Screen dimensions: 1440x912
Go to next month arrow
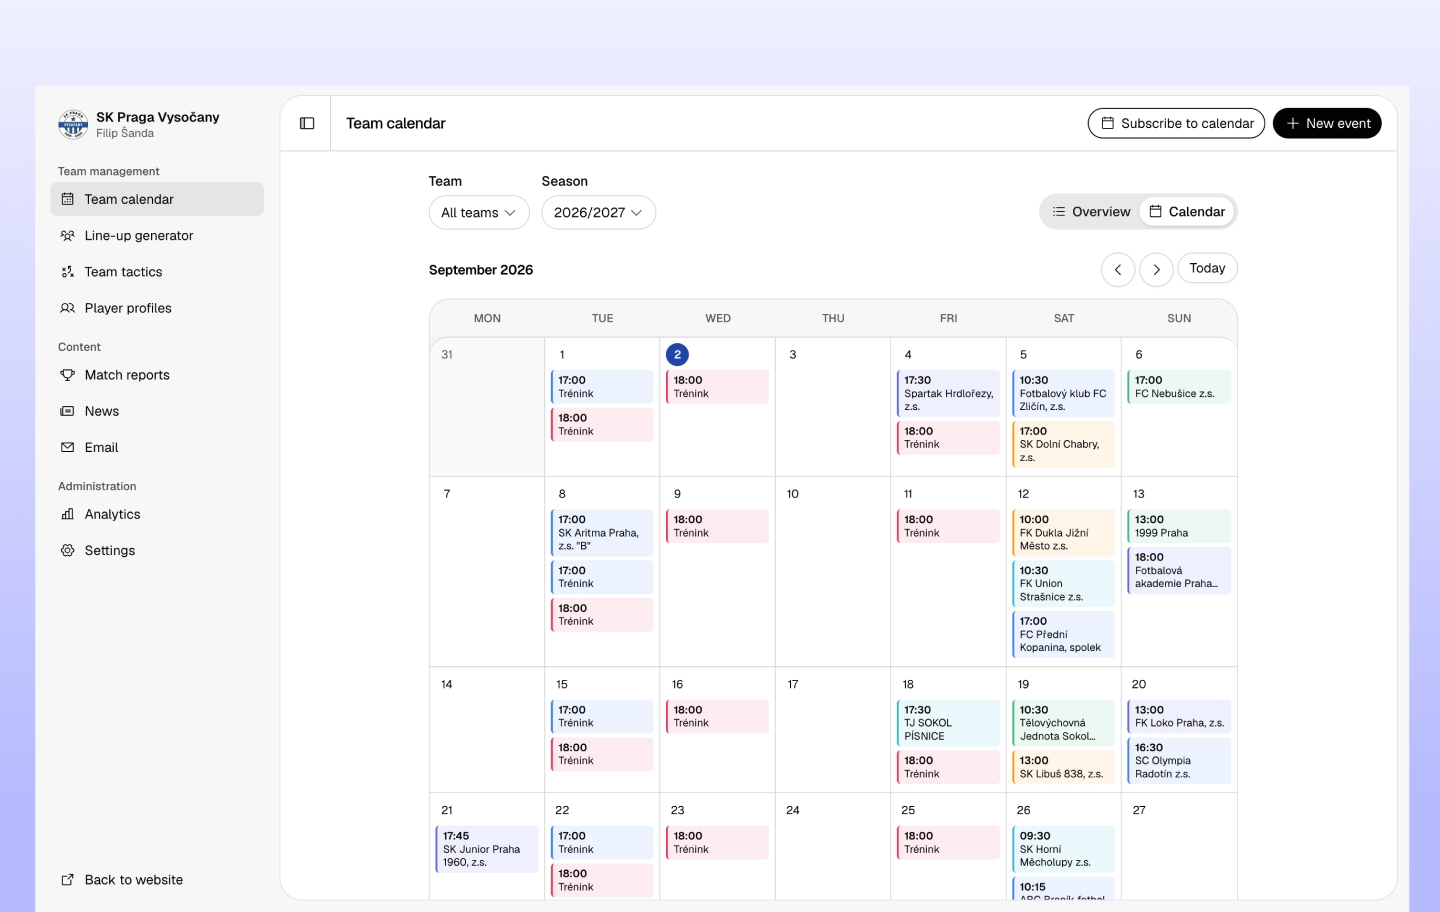click(1156, 269)
